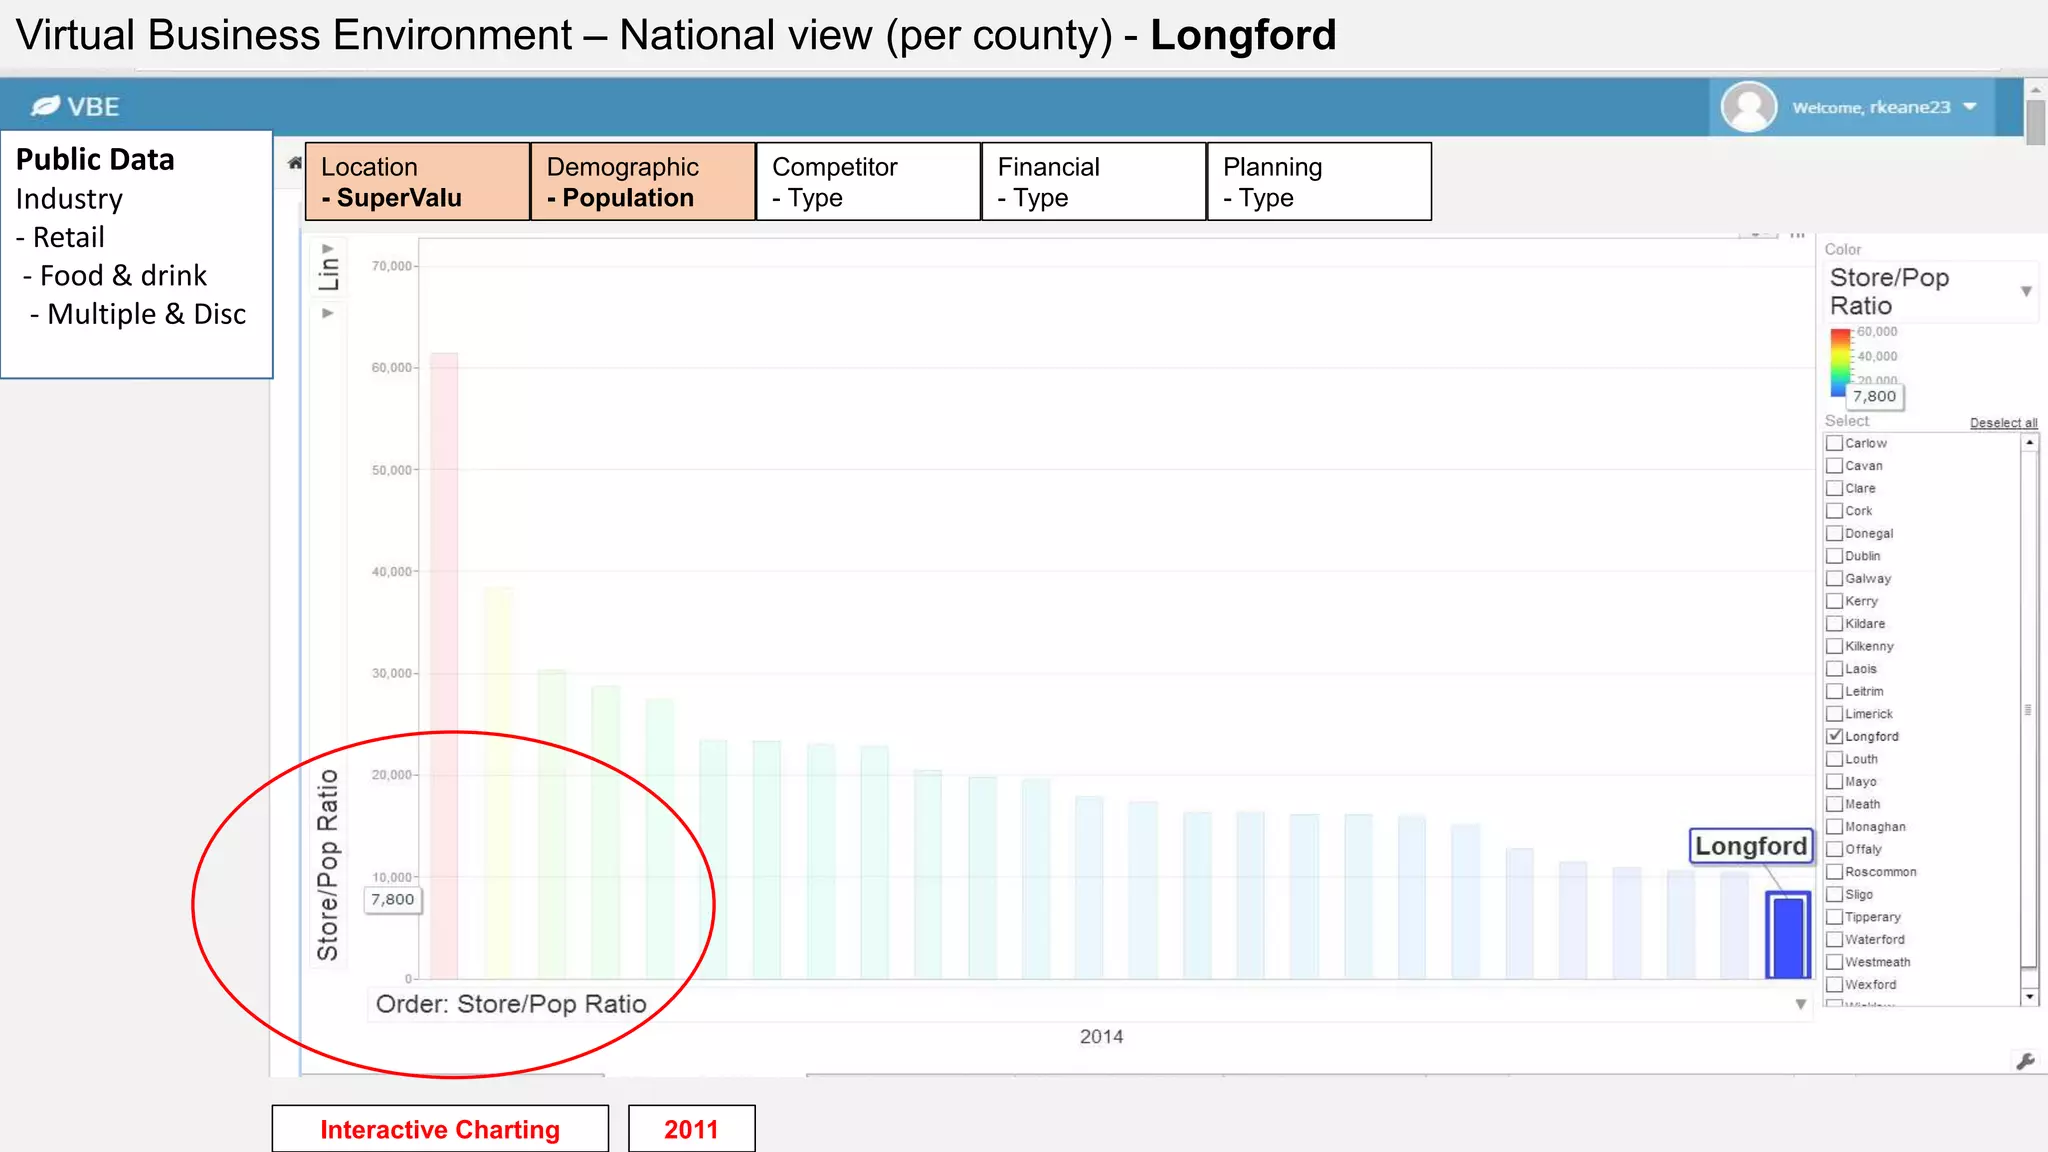Click the county list scroll-down arrow
The height and width of the screenshot is (1152, 2048).
tap(2029, 997)
